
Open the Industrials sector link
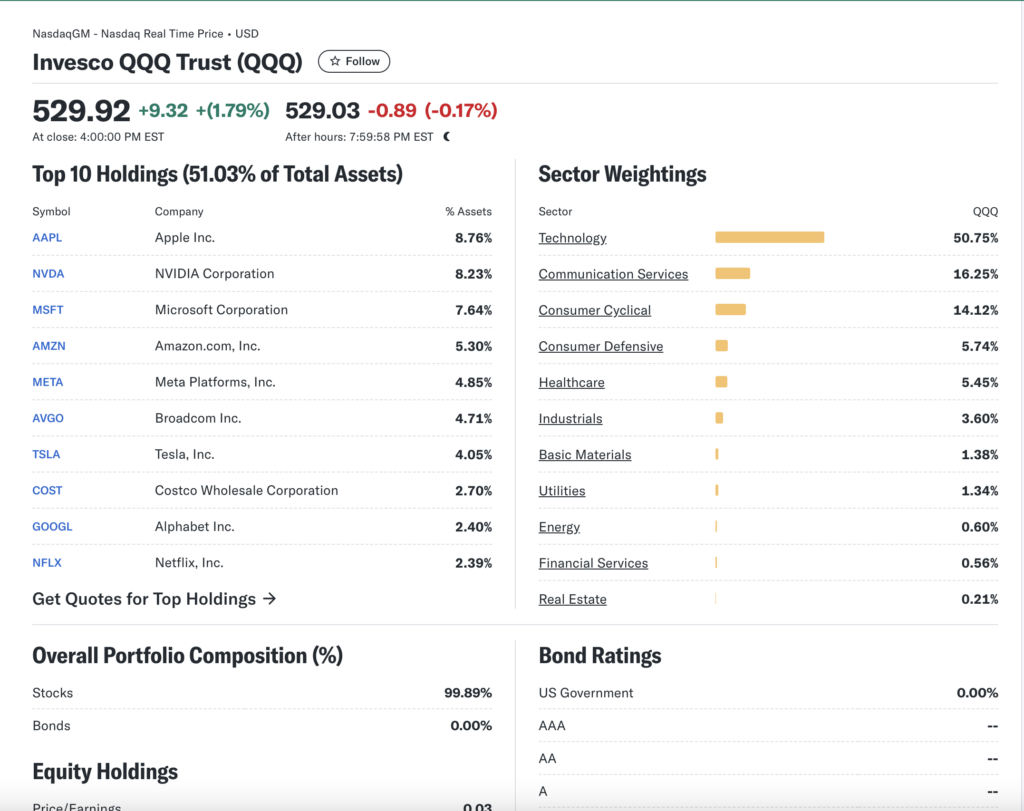coord(571,419)
